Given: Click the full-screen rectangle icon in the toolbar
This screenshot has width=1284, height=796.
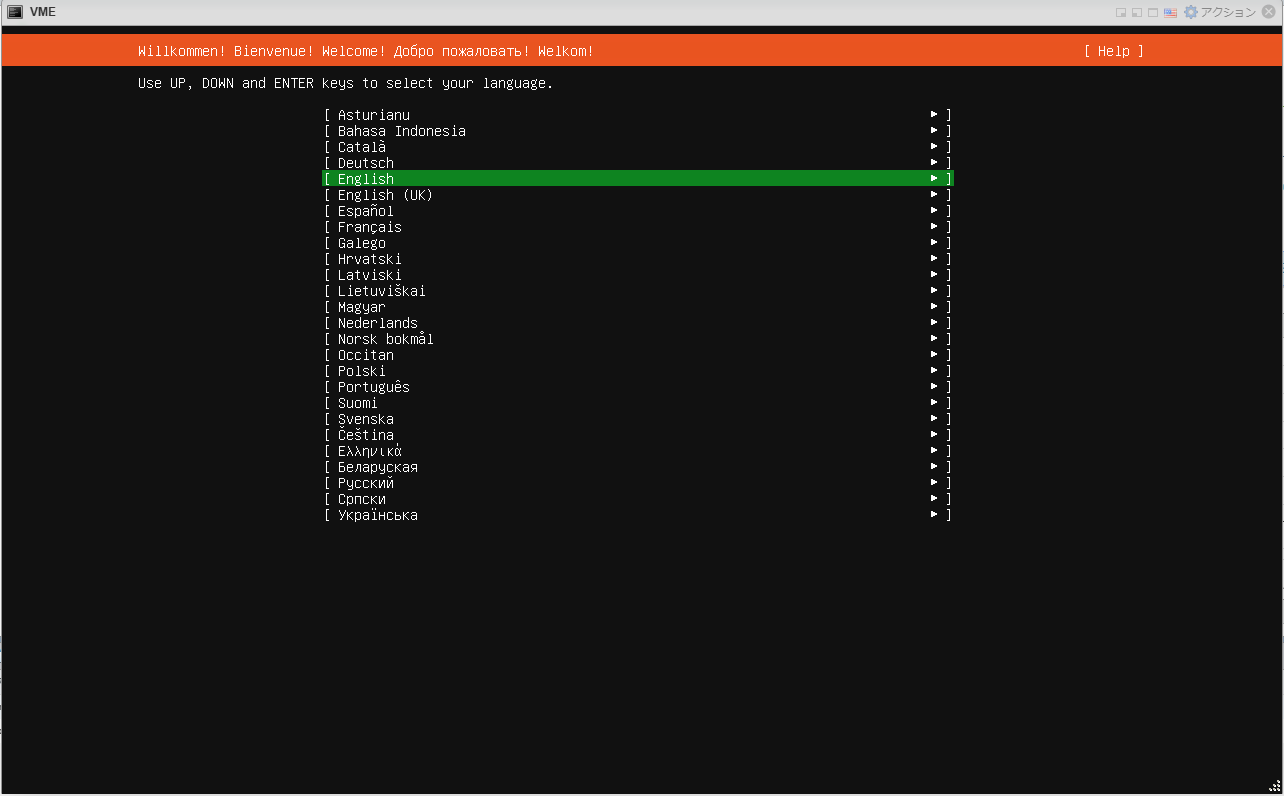Looking at the screenshot, I should coord(1152,11).
